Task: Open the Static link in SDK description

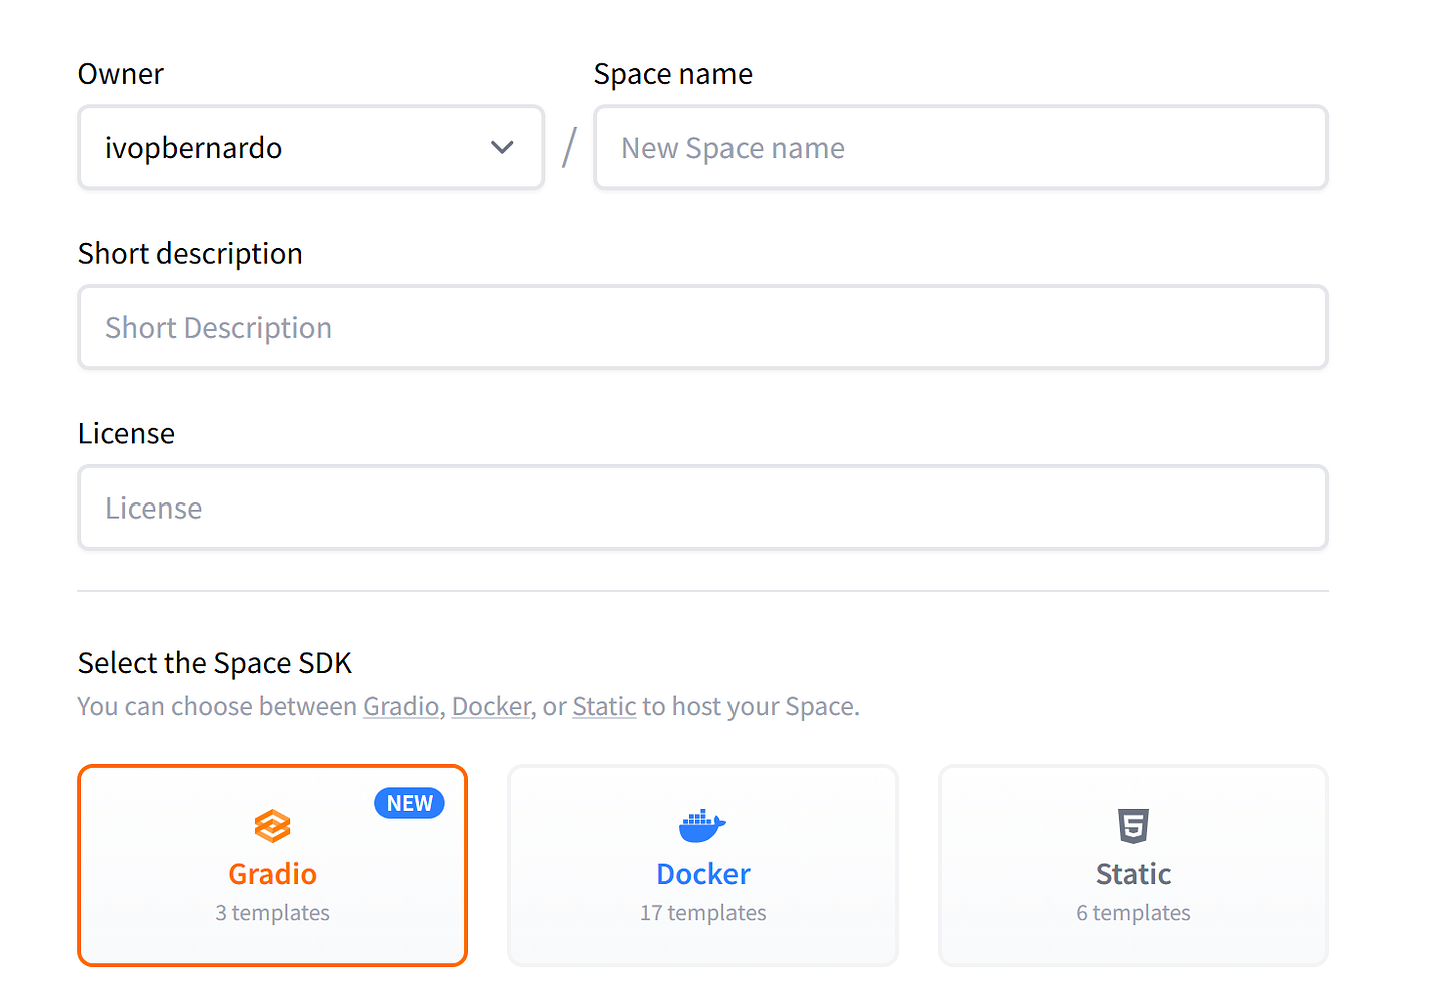Action: (x=604, y=706)
